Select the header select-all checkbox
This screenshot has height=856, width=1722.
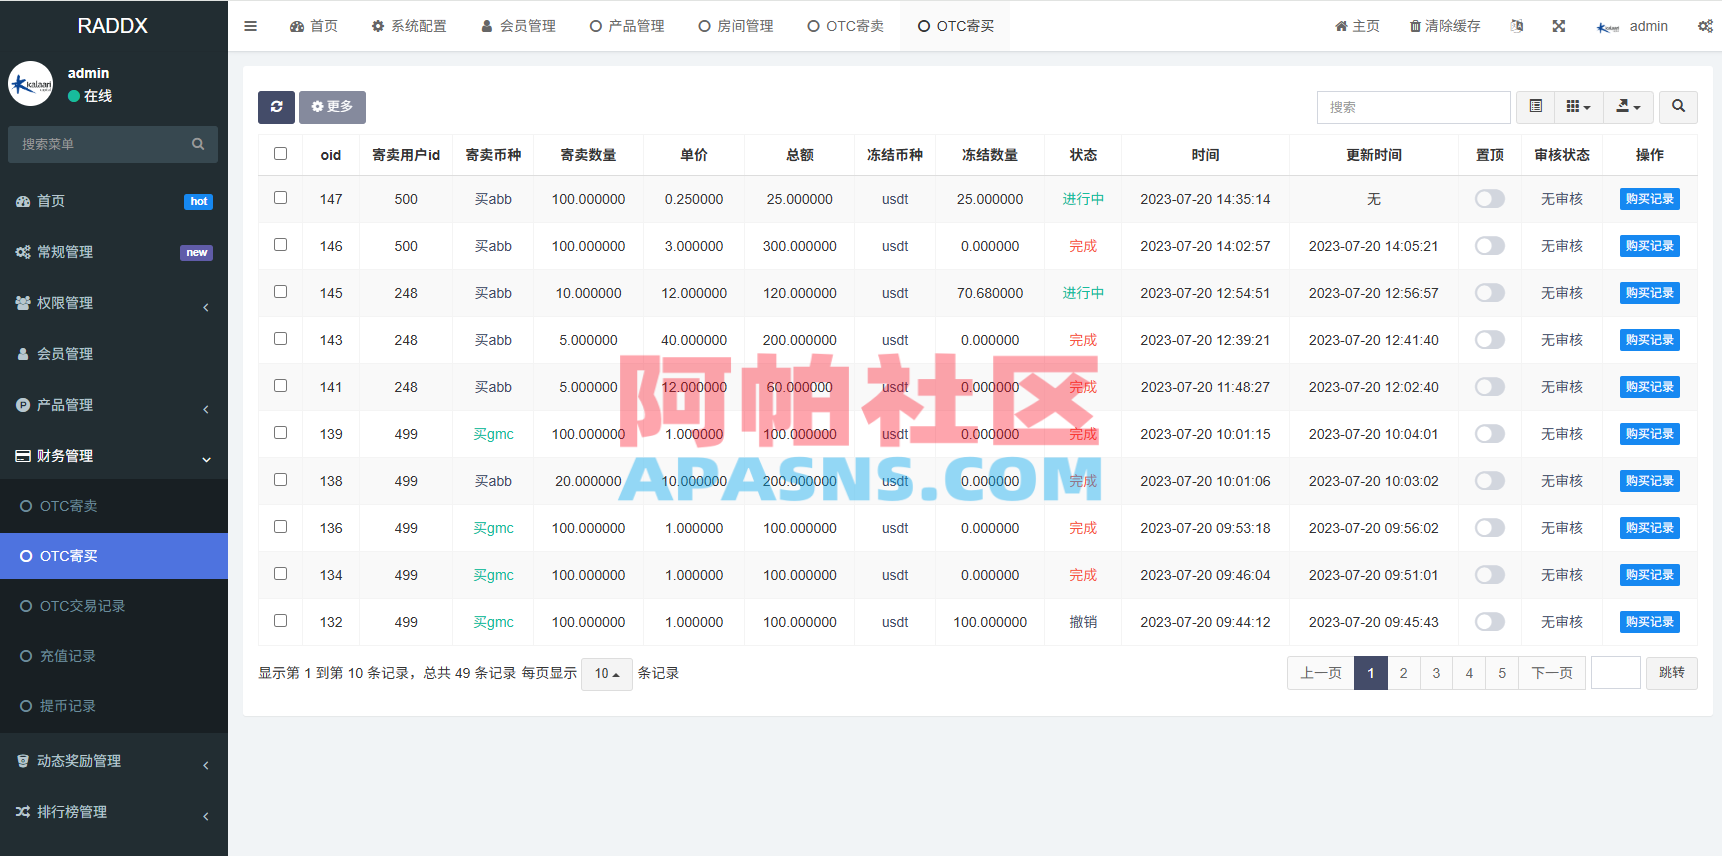[280, 154]
